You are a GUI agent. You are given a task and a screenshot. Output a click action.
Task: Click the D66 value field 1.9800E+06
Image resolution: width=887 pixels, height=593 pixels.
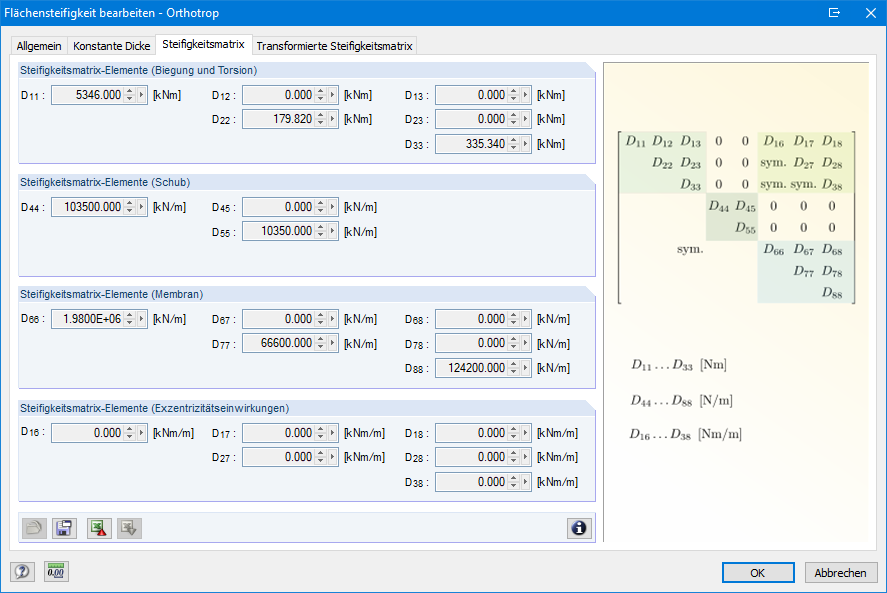(x=88, y=319)
